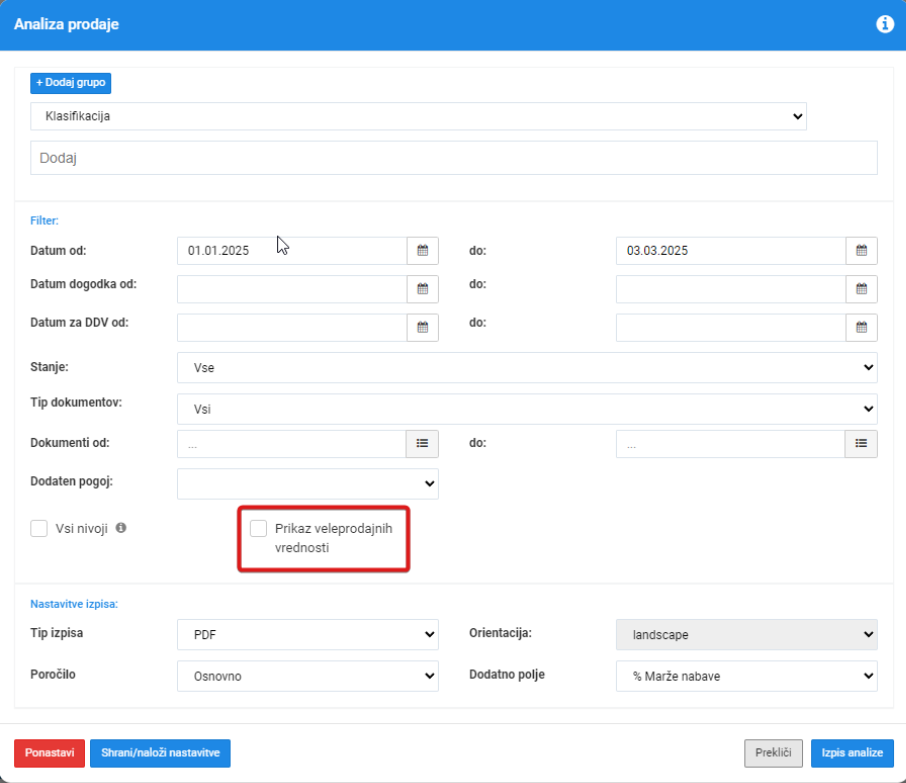The image size is (906, 783).
Task: Focus the Datum za DDV od input
Action: tap(292, 328)
